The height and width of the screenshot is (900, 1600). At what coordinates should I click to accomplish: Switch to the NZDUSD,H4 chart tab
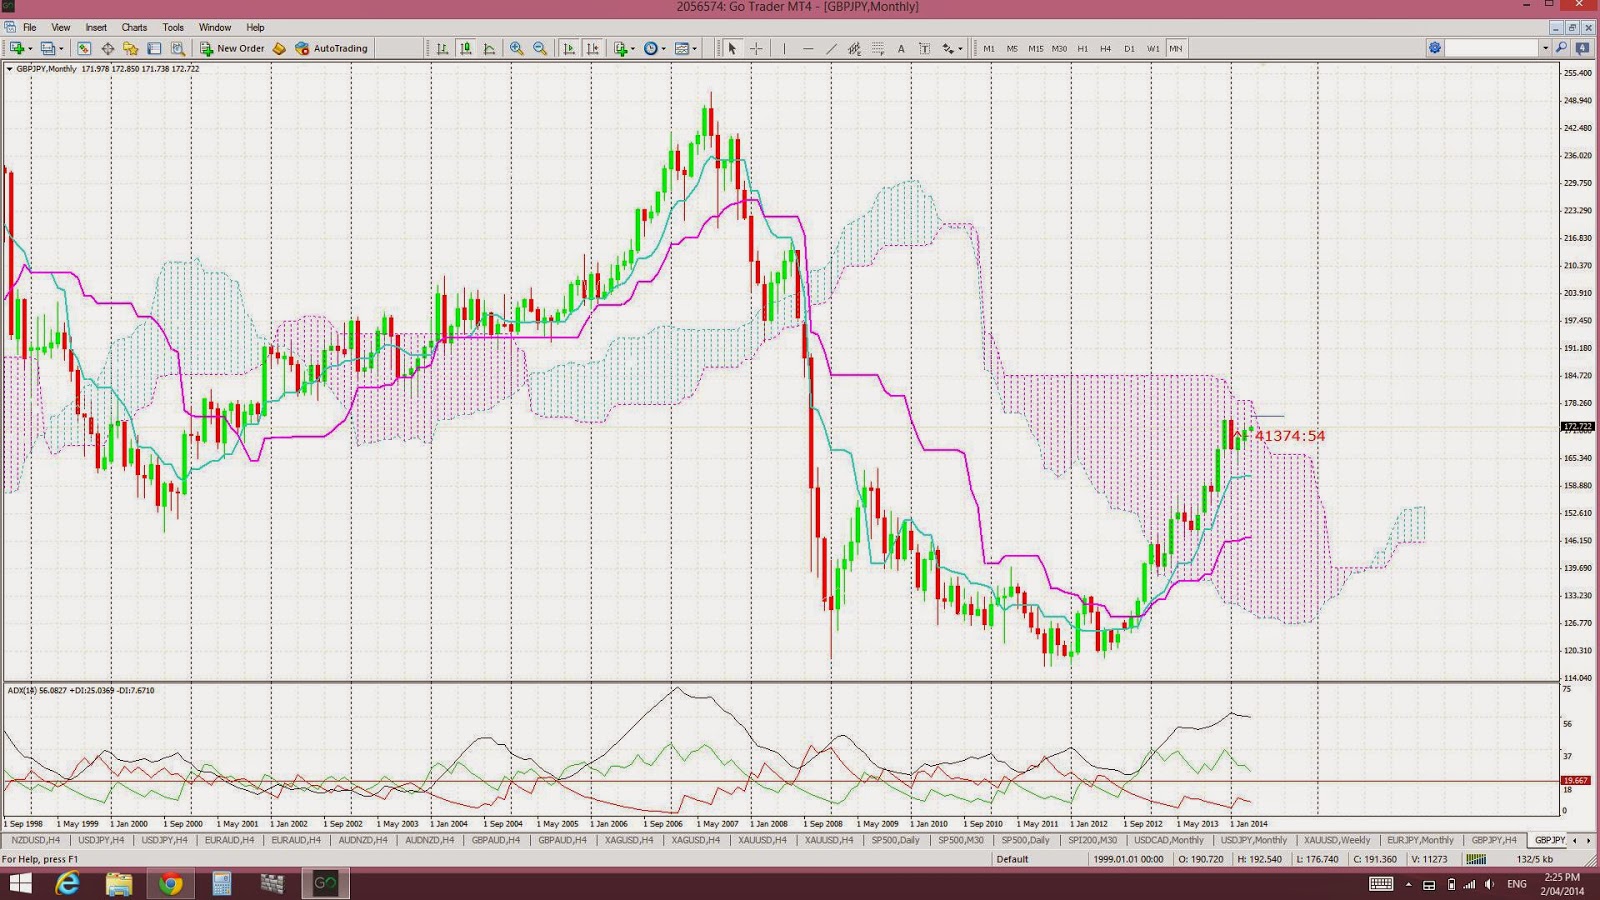[36, 840]
